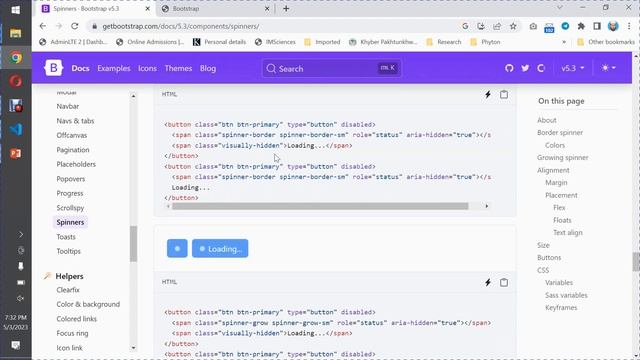Select Spinners in the sidebar
The height and width of the screenshot is (360, 640).
(70, 222)
